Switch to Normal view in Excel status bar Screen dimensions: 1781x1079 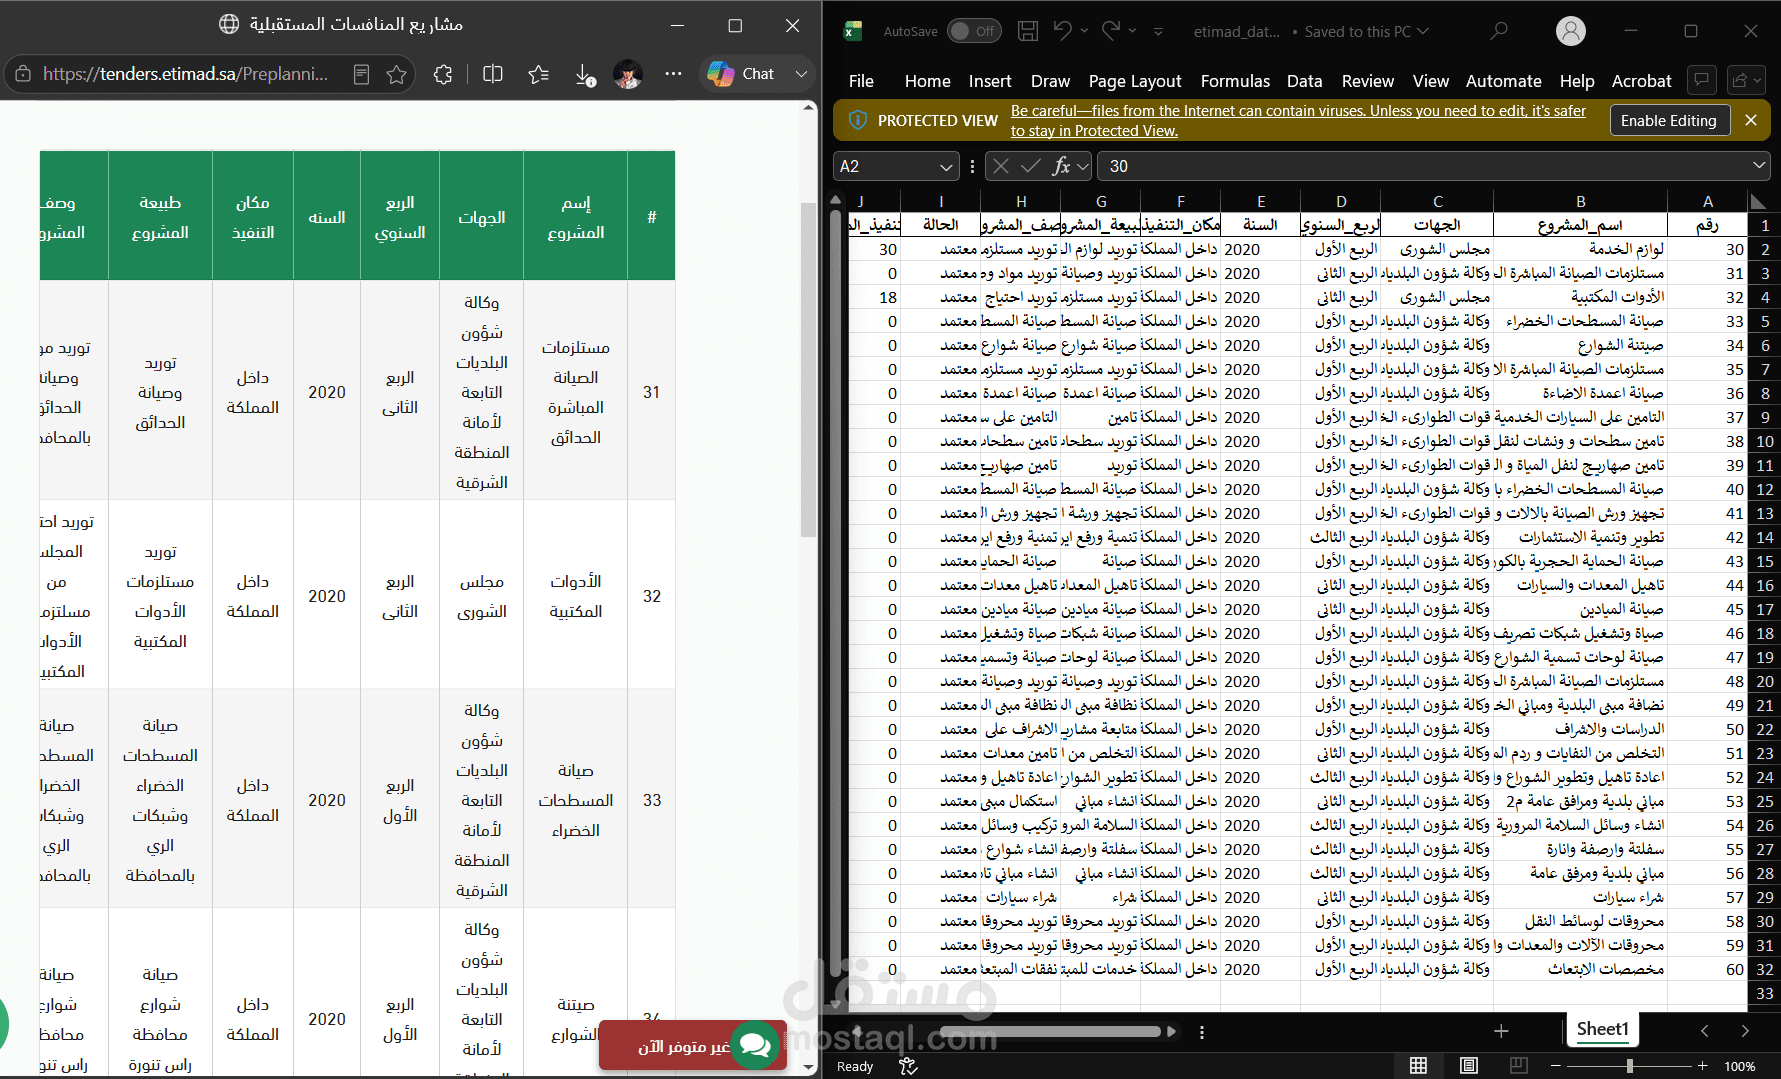[1418, 1066]
